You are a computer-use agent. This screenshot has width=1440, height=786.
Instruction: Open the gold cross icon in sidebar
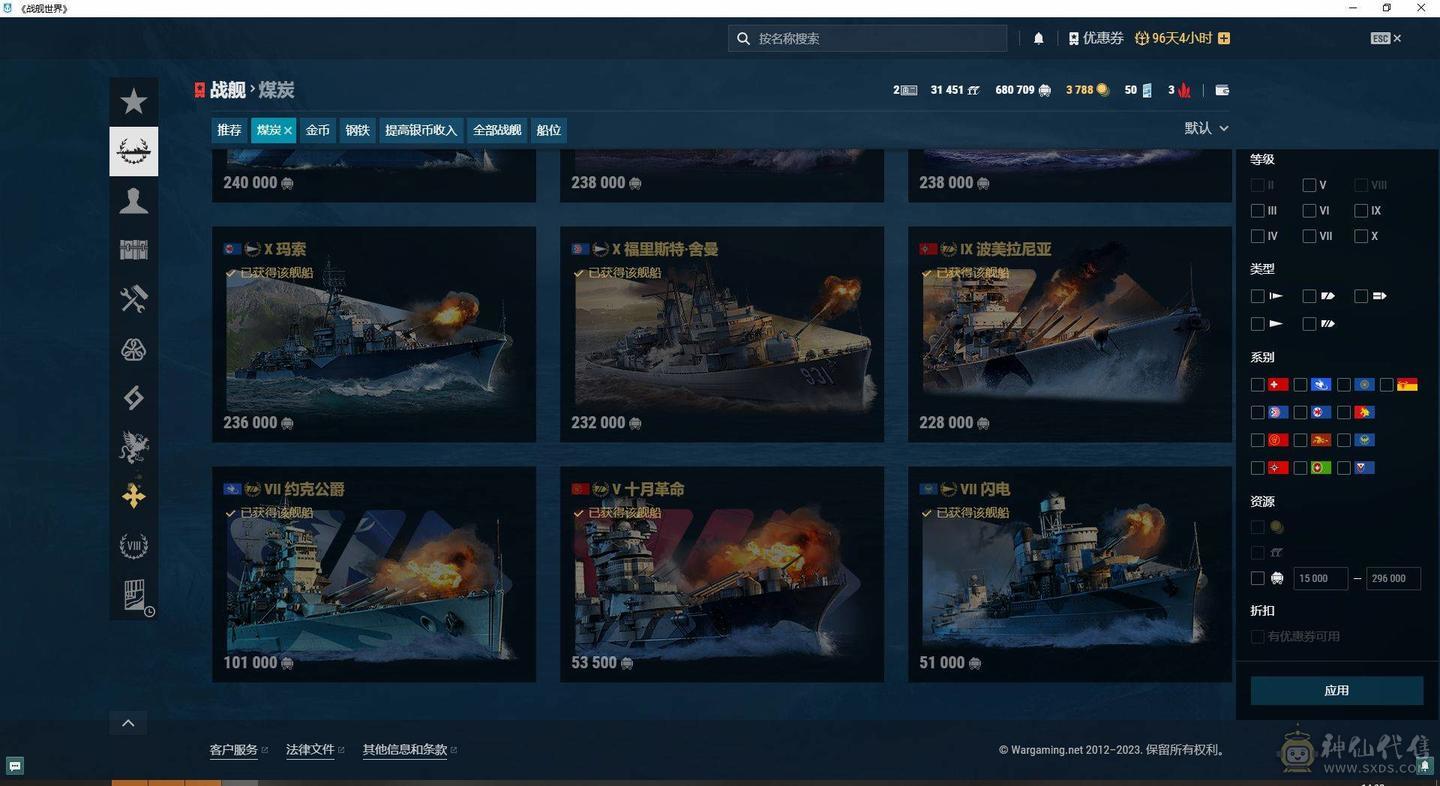point(133,497)
